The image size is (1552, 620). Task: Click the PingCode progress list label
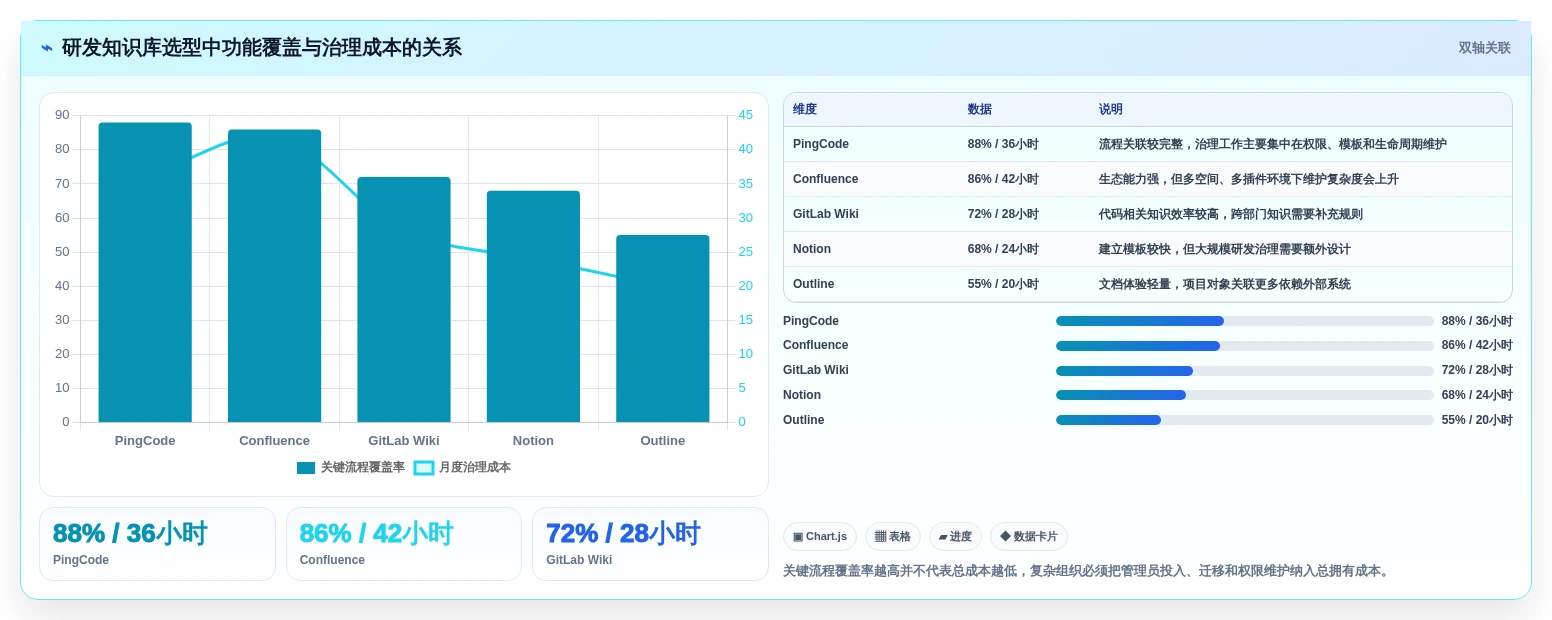point(811,321)
